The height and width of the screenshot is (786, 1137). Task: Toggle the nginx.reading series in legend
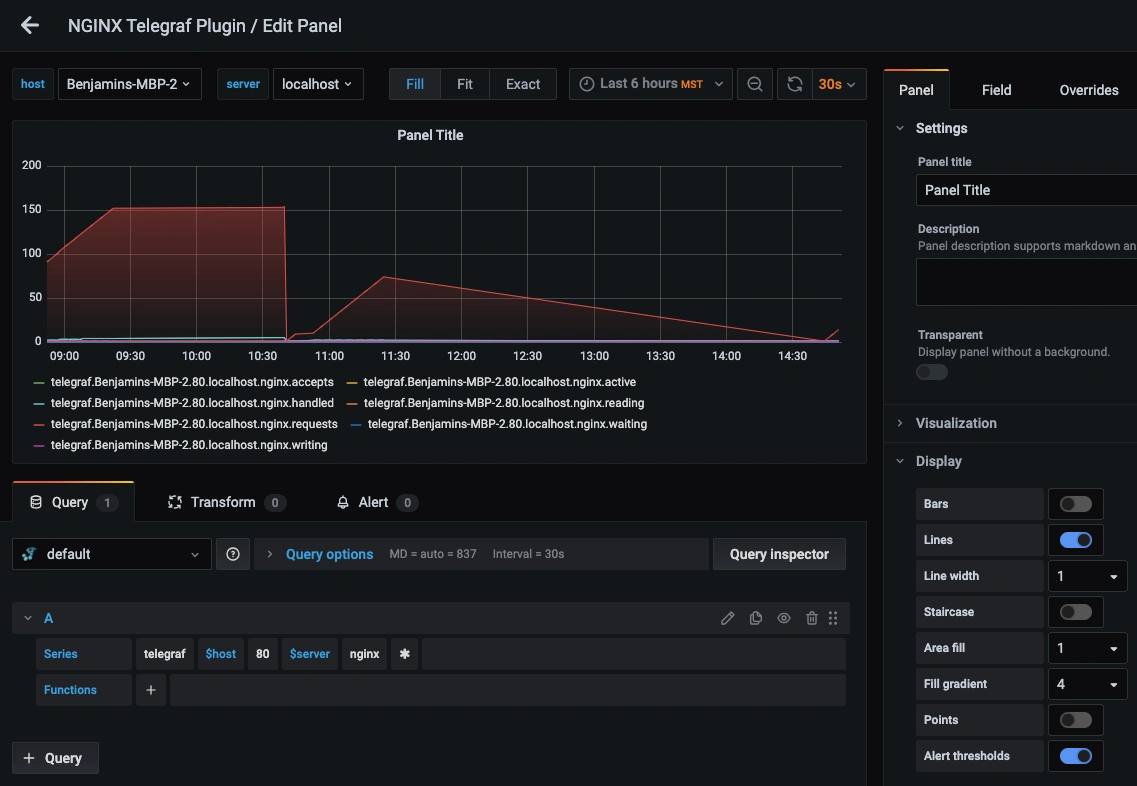point(504,403)
